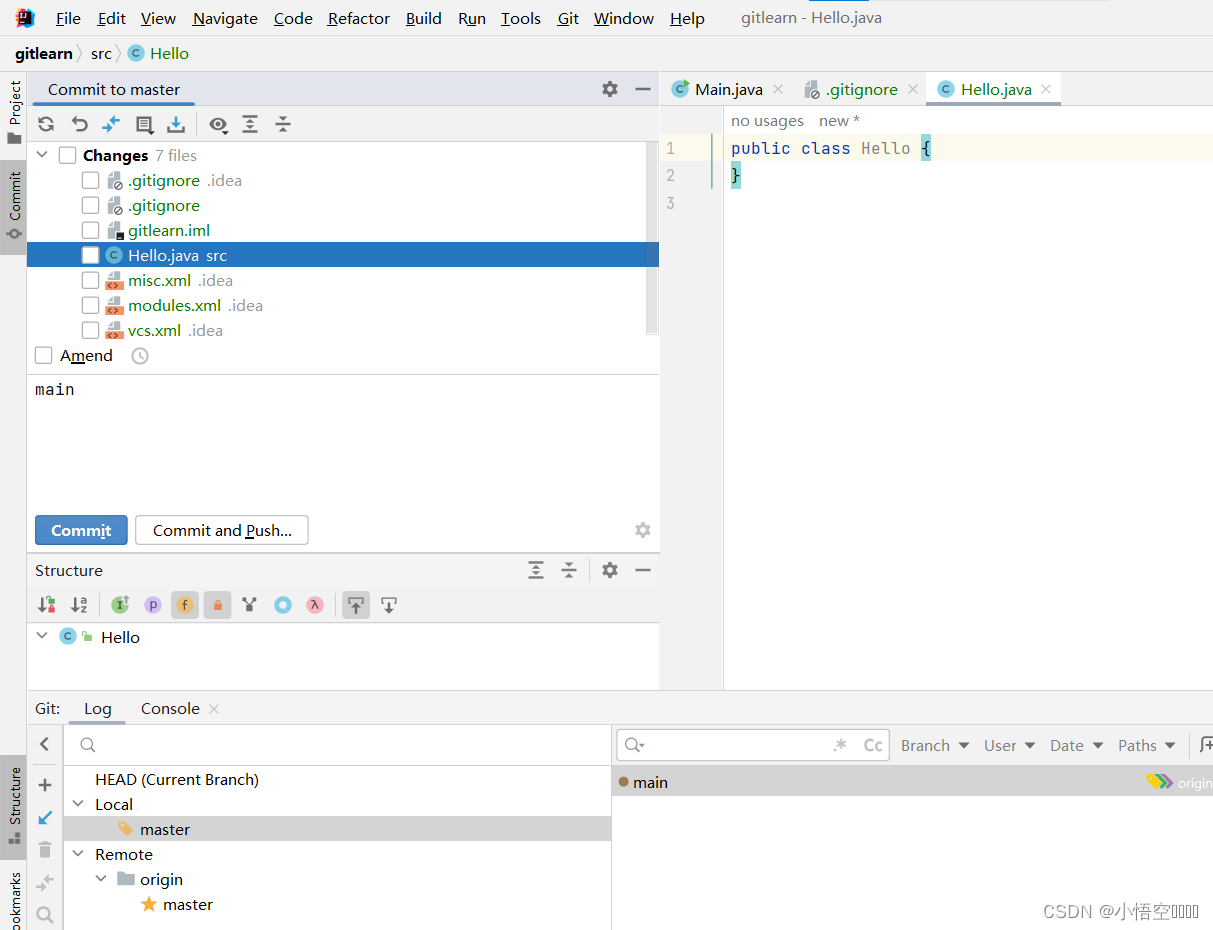This screenshot has height=930, width=1213.
Task: Open the Changelists icon in Commit toolbar
Action: [144, 124]
